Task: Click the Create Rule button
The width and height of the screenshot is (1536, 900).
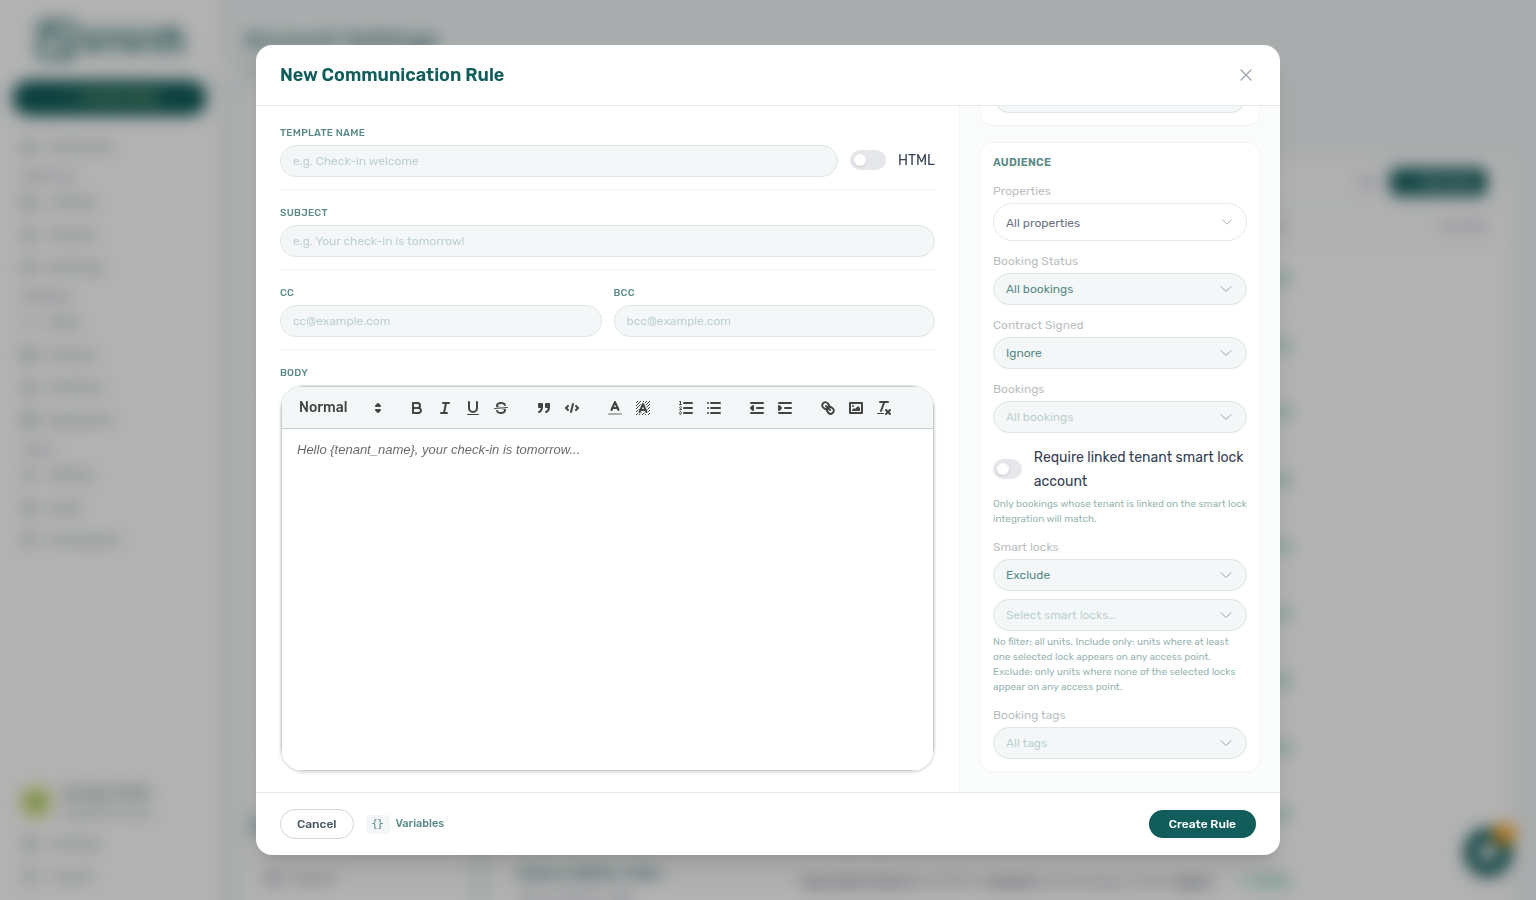Action: coord(1202,824)
